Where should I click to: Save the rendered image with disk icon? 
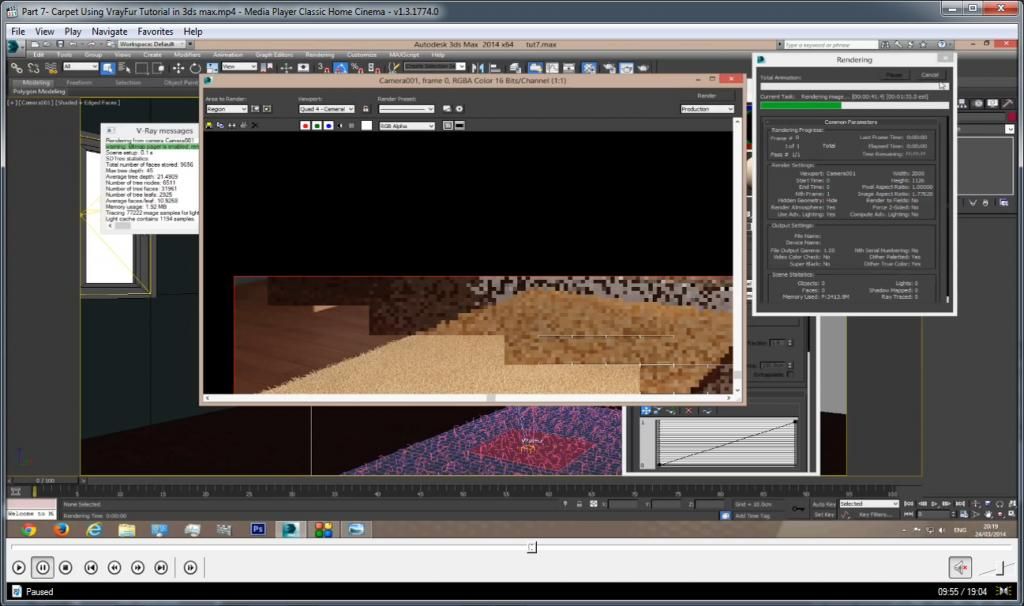(x=209, y=125)
